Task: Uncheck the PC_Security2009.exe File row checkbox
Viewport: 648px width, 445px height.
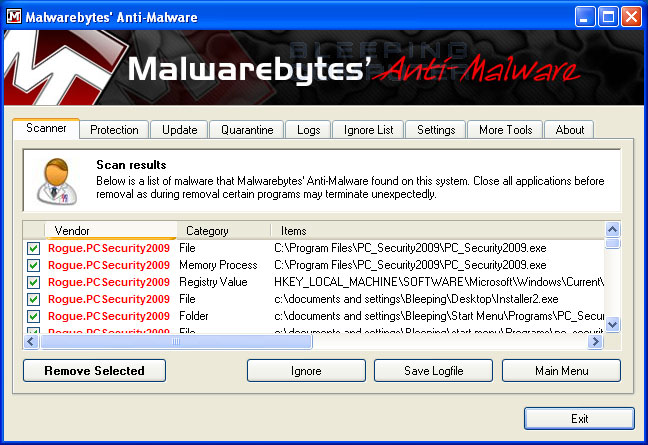Action: [x=33, y=248]
